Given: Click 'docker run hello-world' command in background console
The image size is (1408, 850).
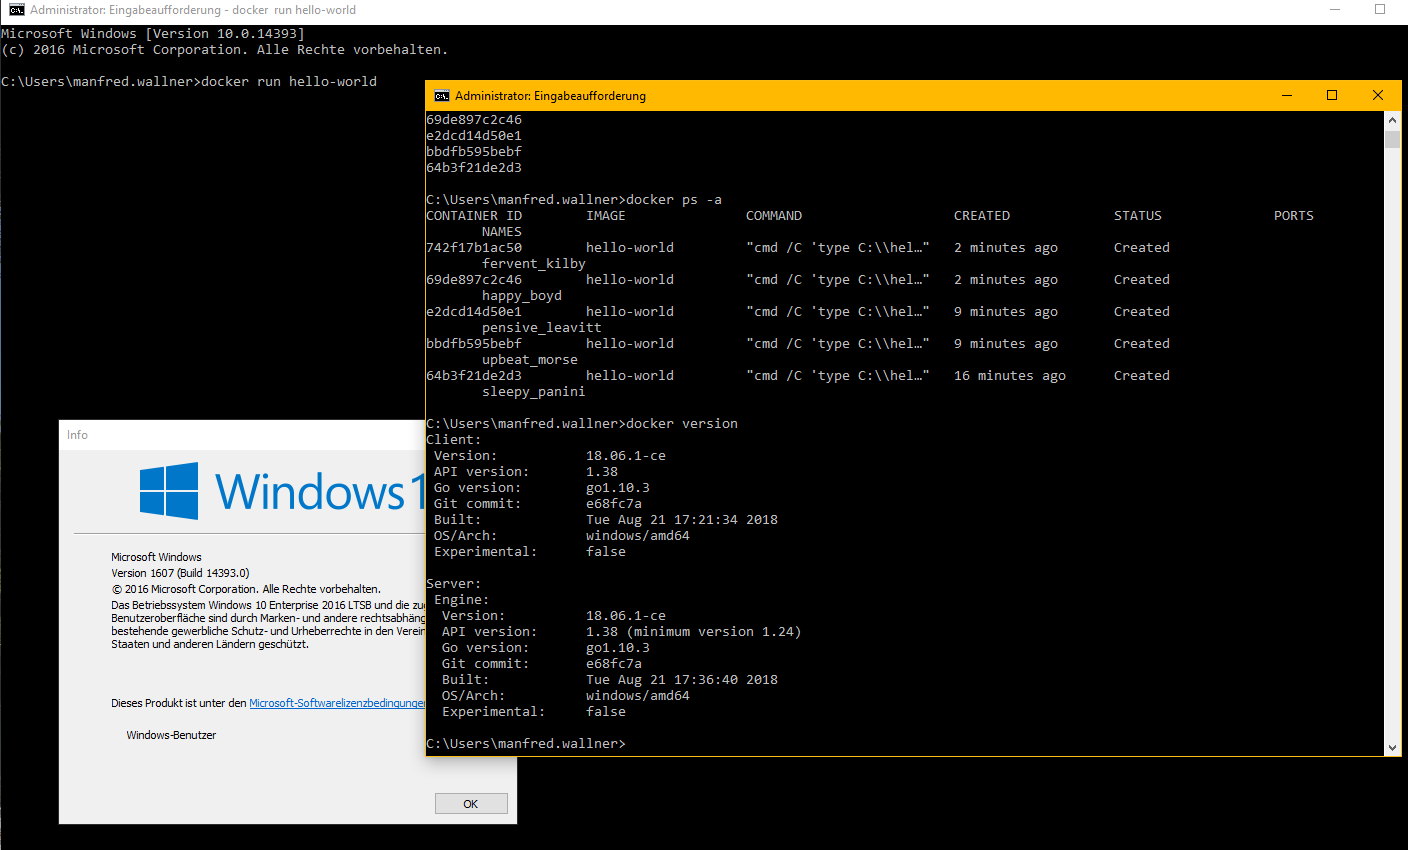Looking at the screenshot, I should tap(289, 82).
